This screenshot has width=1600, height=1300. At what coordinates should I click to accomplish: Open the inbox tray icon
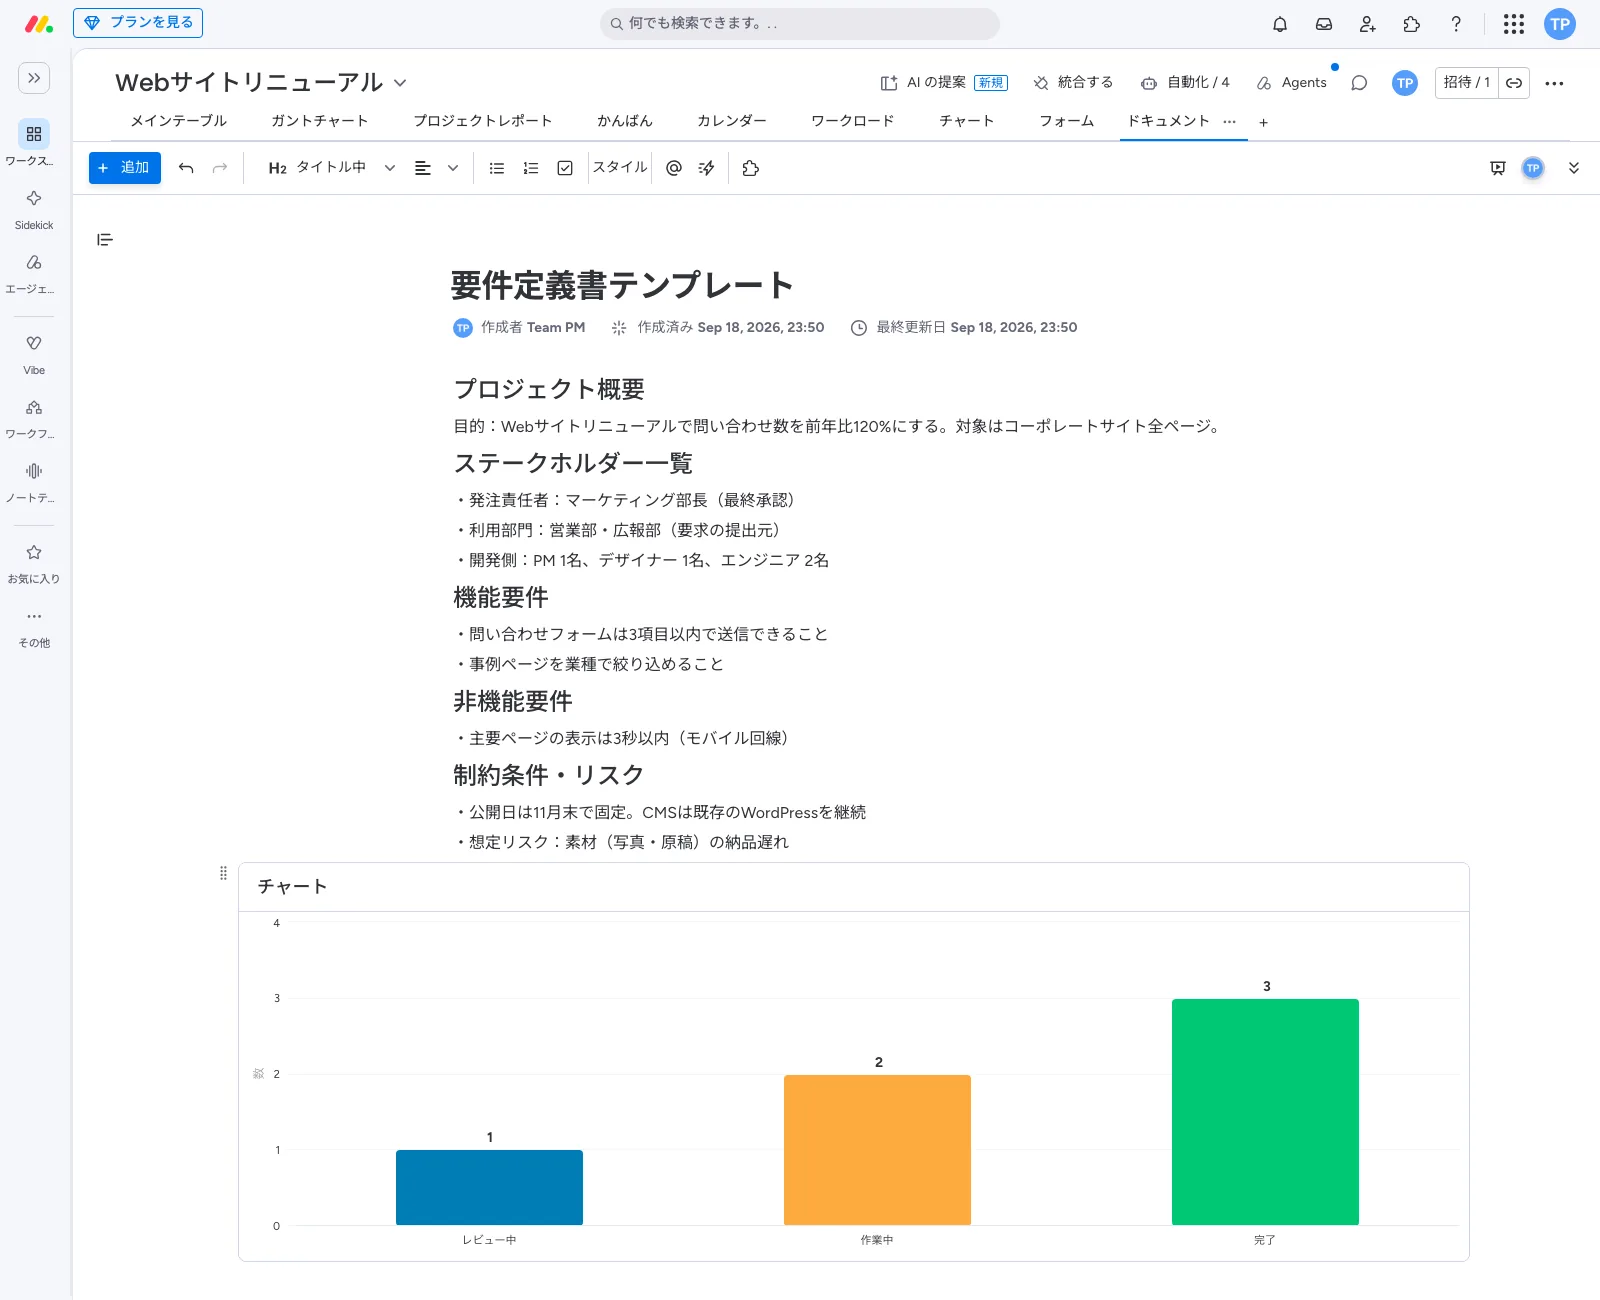[1324, 24]
